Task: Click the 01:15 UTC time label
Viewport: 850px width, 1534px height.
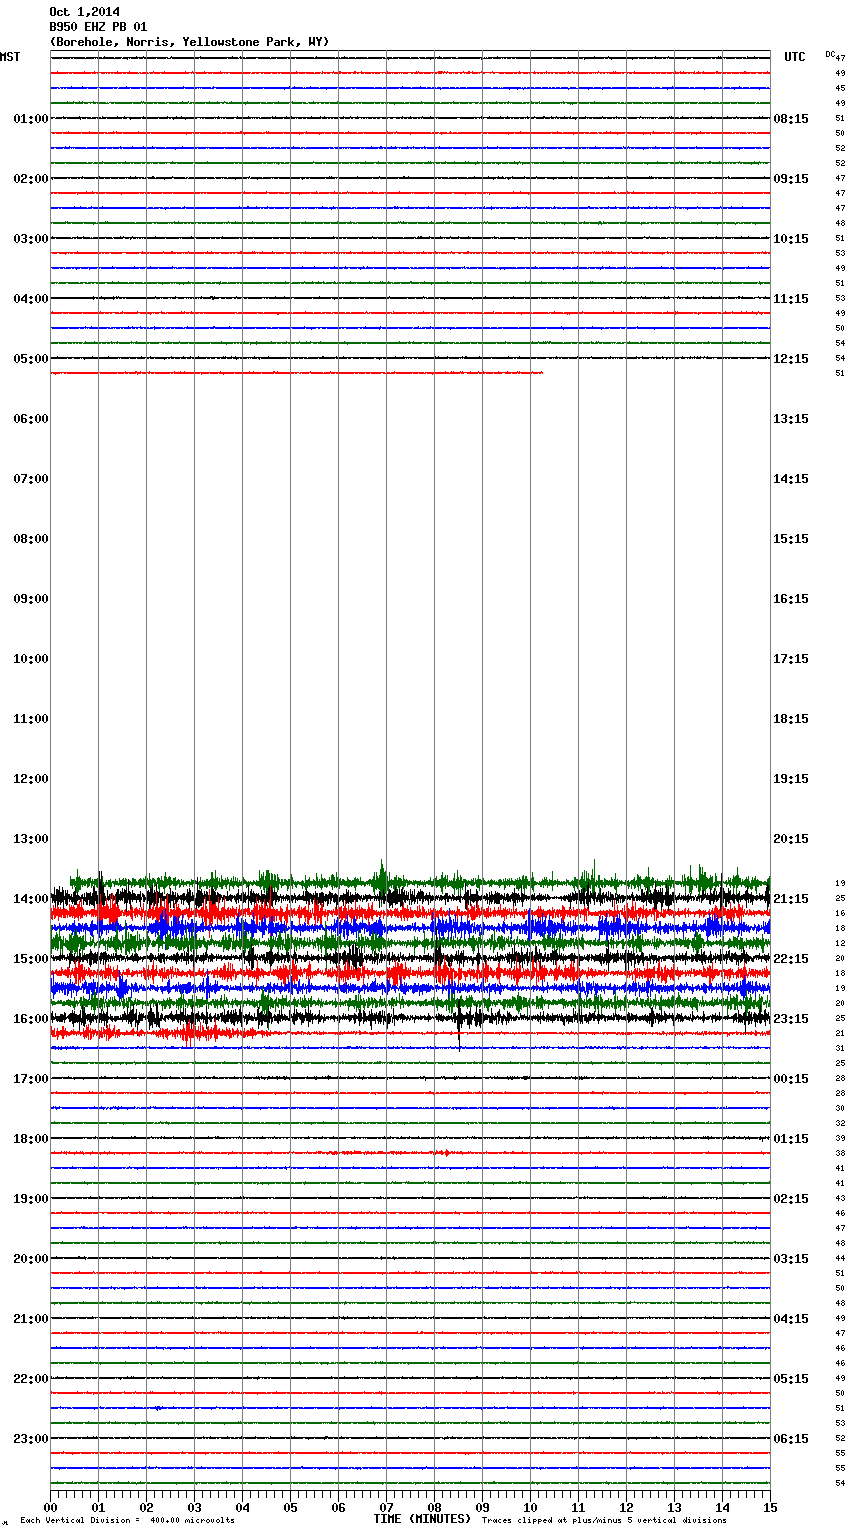Action: pos(791,1139)
